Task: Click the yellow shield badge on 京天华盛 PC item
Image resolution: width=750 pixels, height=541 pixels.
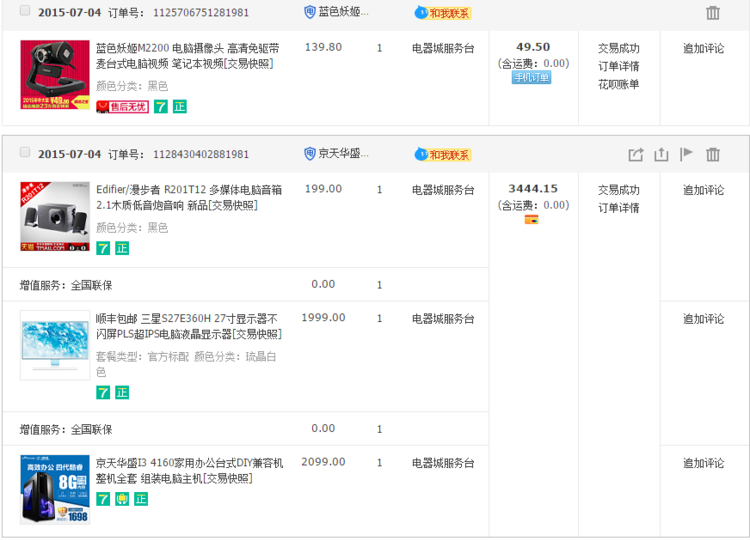Action: coord(122,499)
